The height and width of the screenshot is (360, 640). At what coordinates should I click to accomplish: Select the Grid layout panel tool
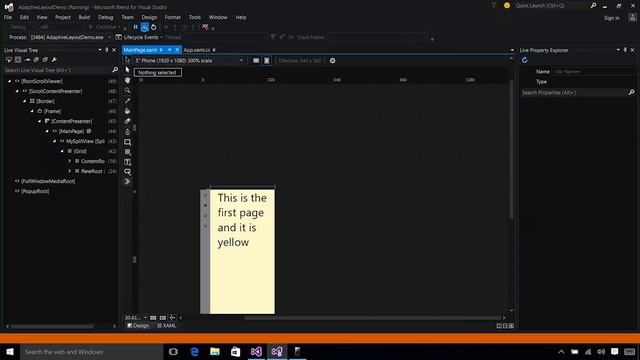click(127, 152)
